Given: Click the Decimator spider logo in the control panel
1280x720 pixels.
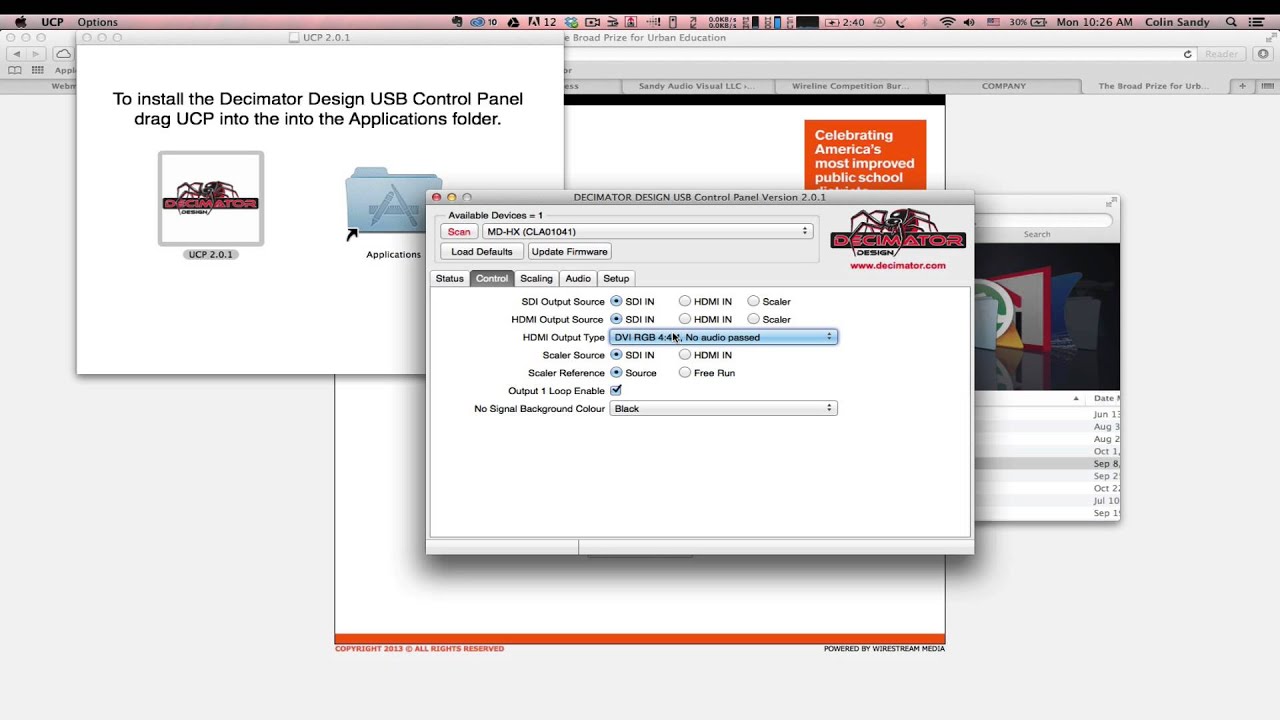Looking at the screenshot, I should (x=898, y=233).
